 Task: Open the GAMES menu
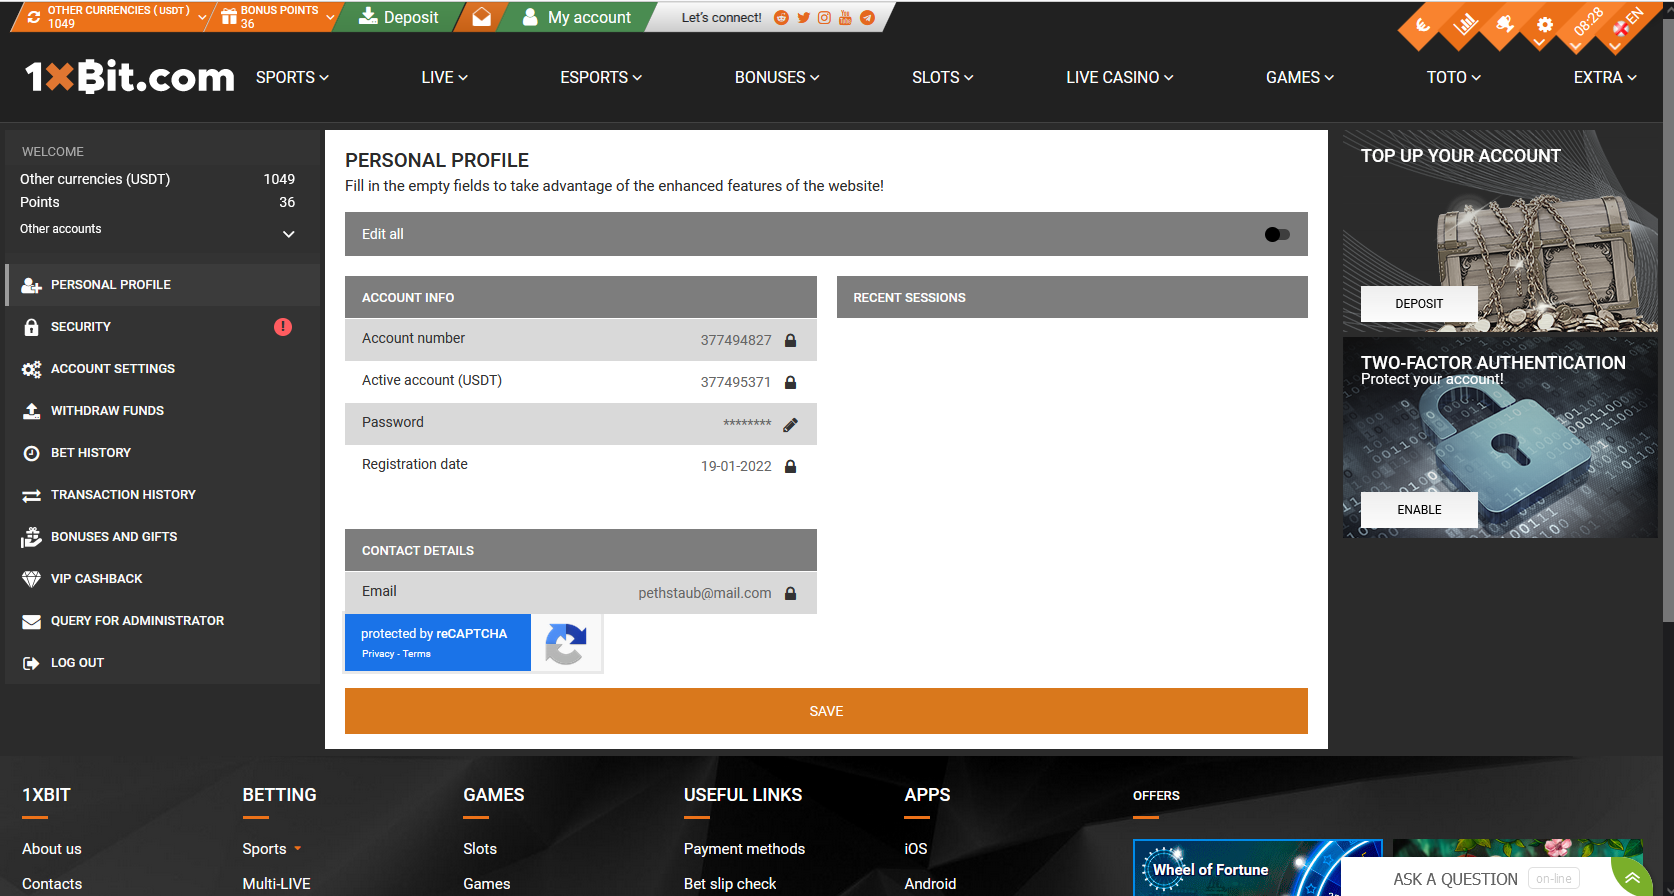click(1300, 77)
